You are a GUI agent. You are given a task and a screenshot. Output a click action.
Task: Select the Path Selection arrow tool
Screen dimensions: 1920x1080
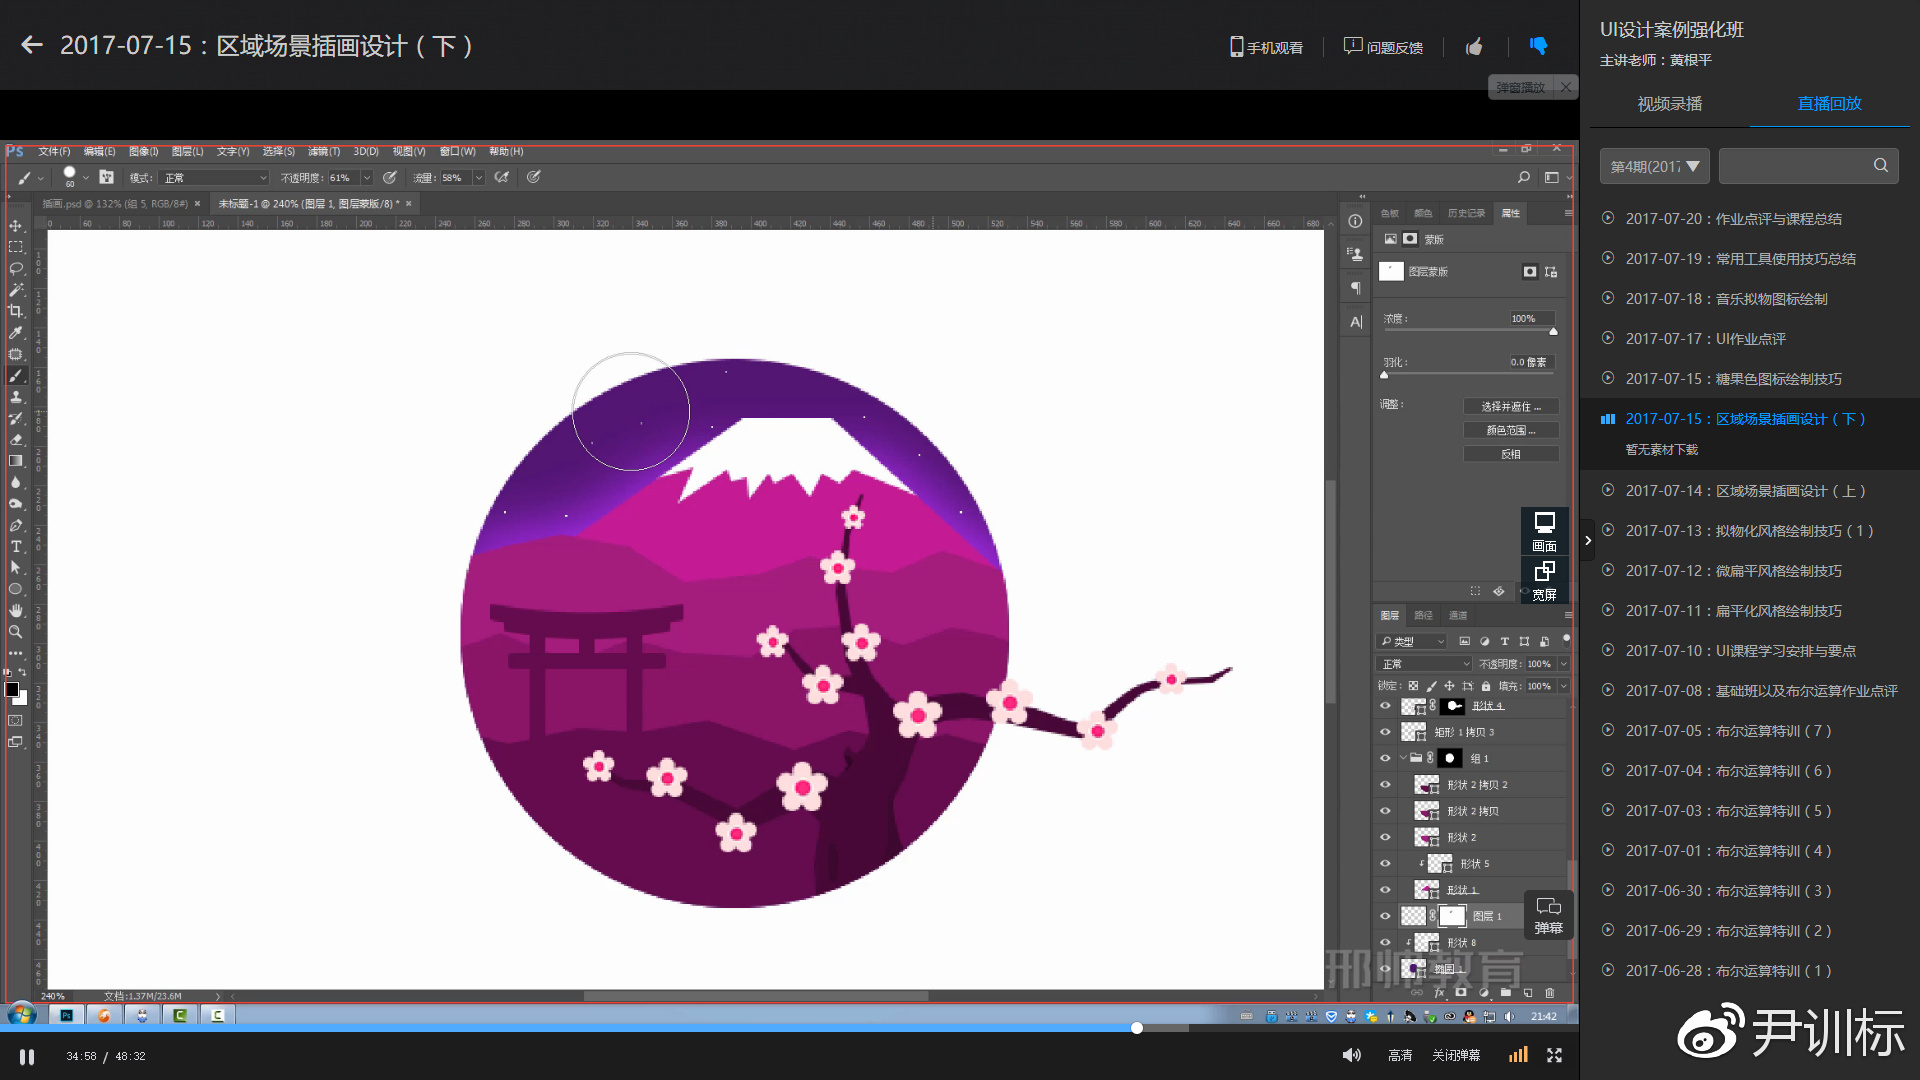pyautogui.click(x=16, y=568)
